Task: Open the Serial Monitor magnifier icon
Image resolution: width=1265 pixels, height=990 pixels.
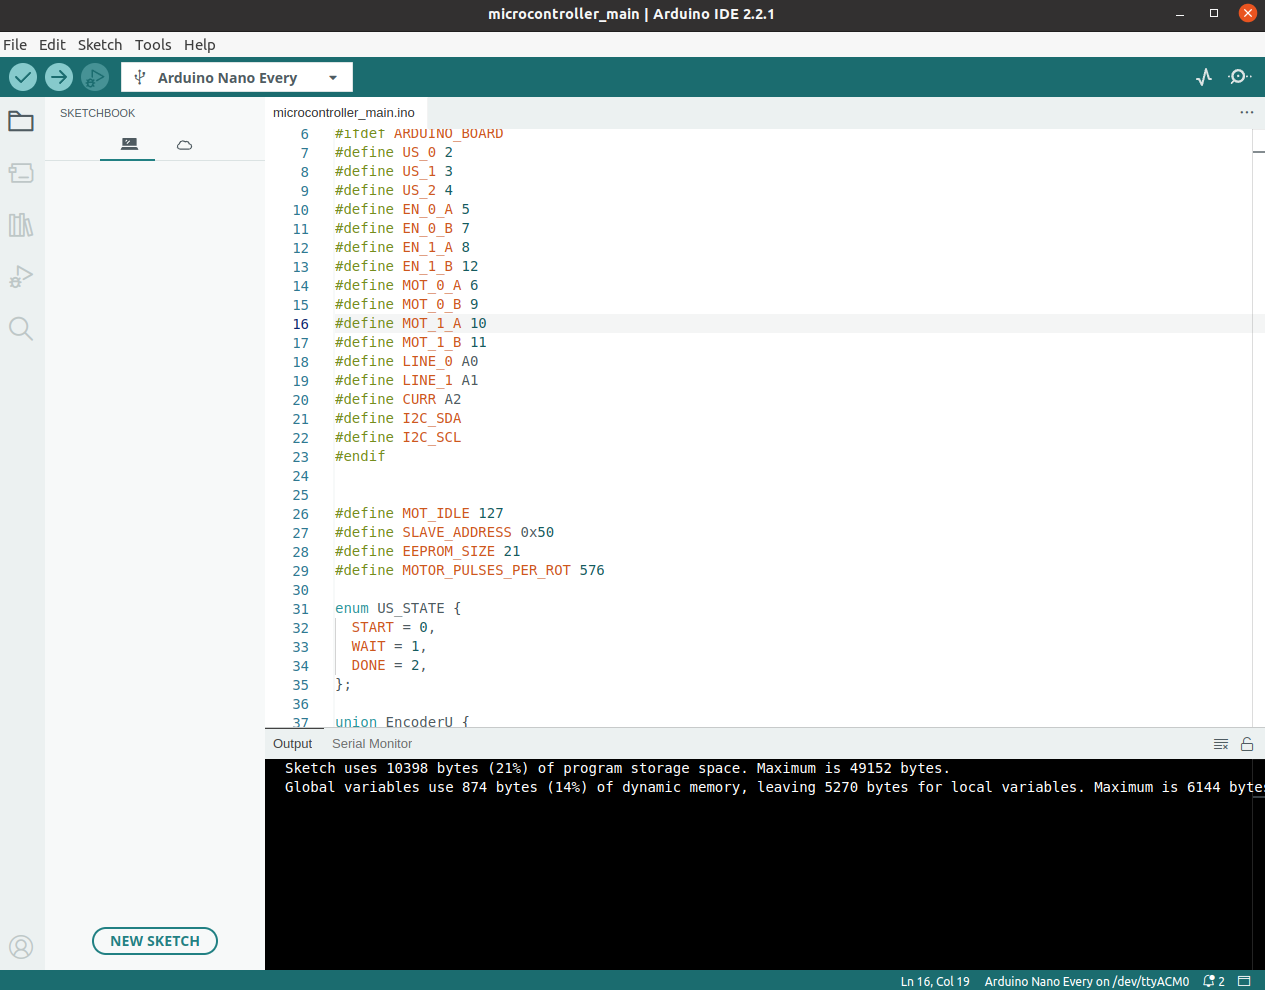Action: (1240, 77)
